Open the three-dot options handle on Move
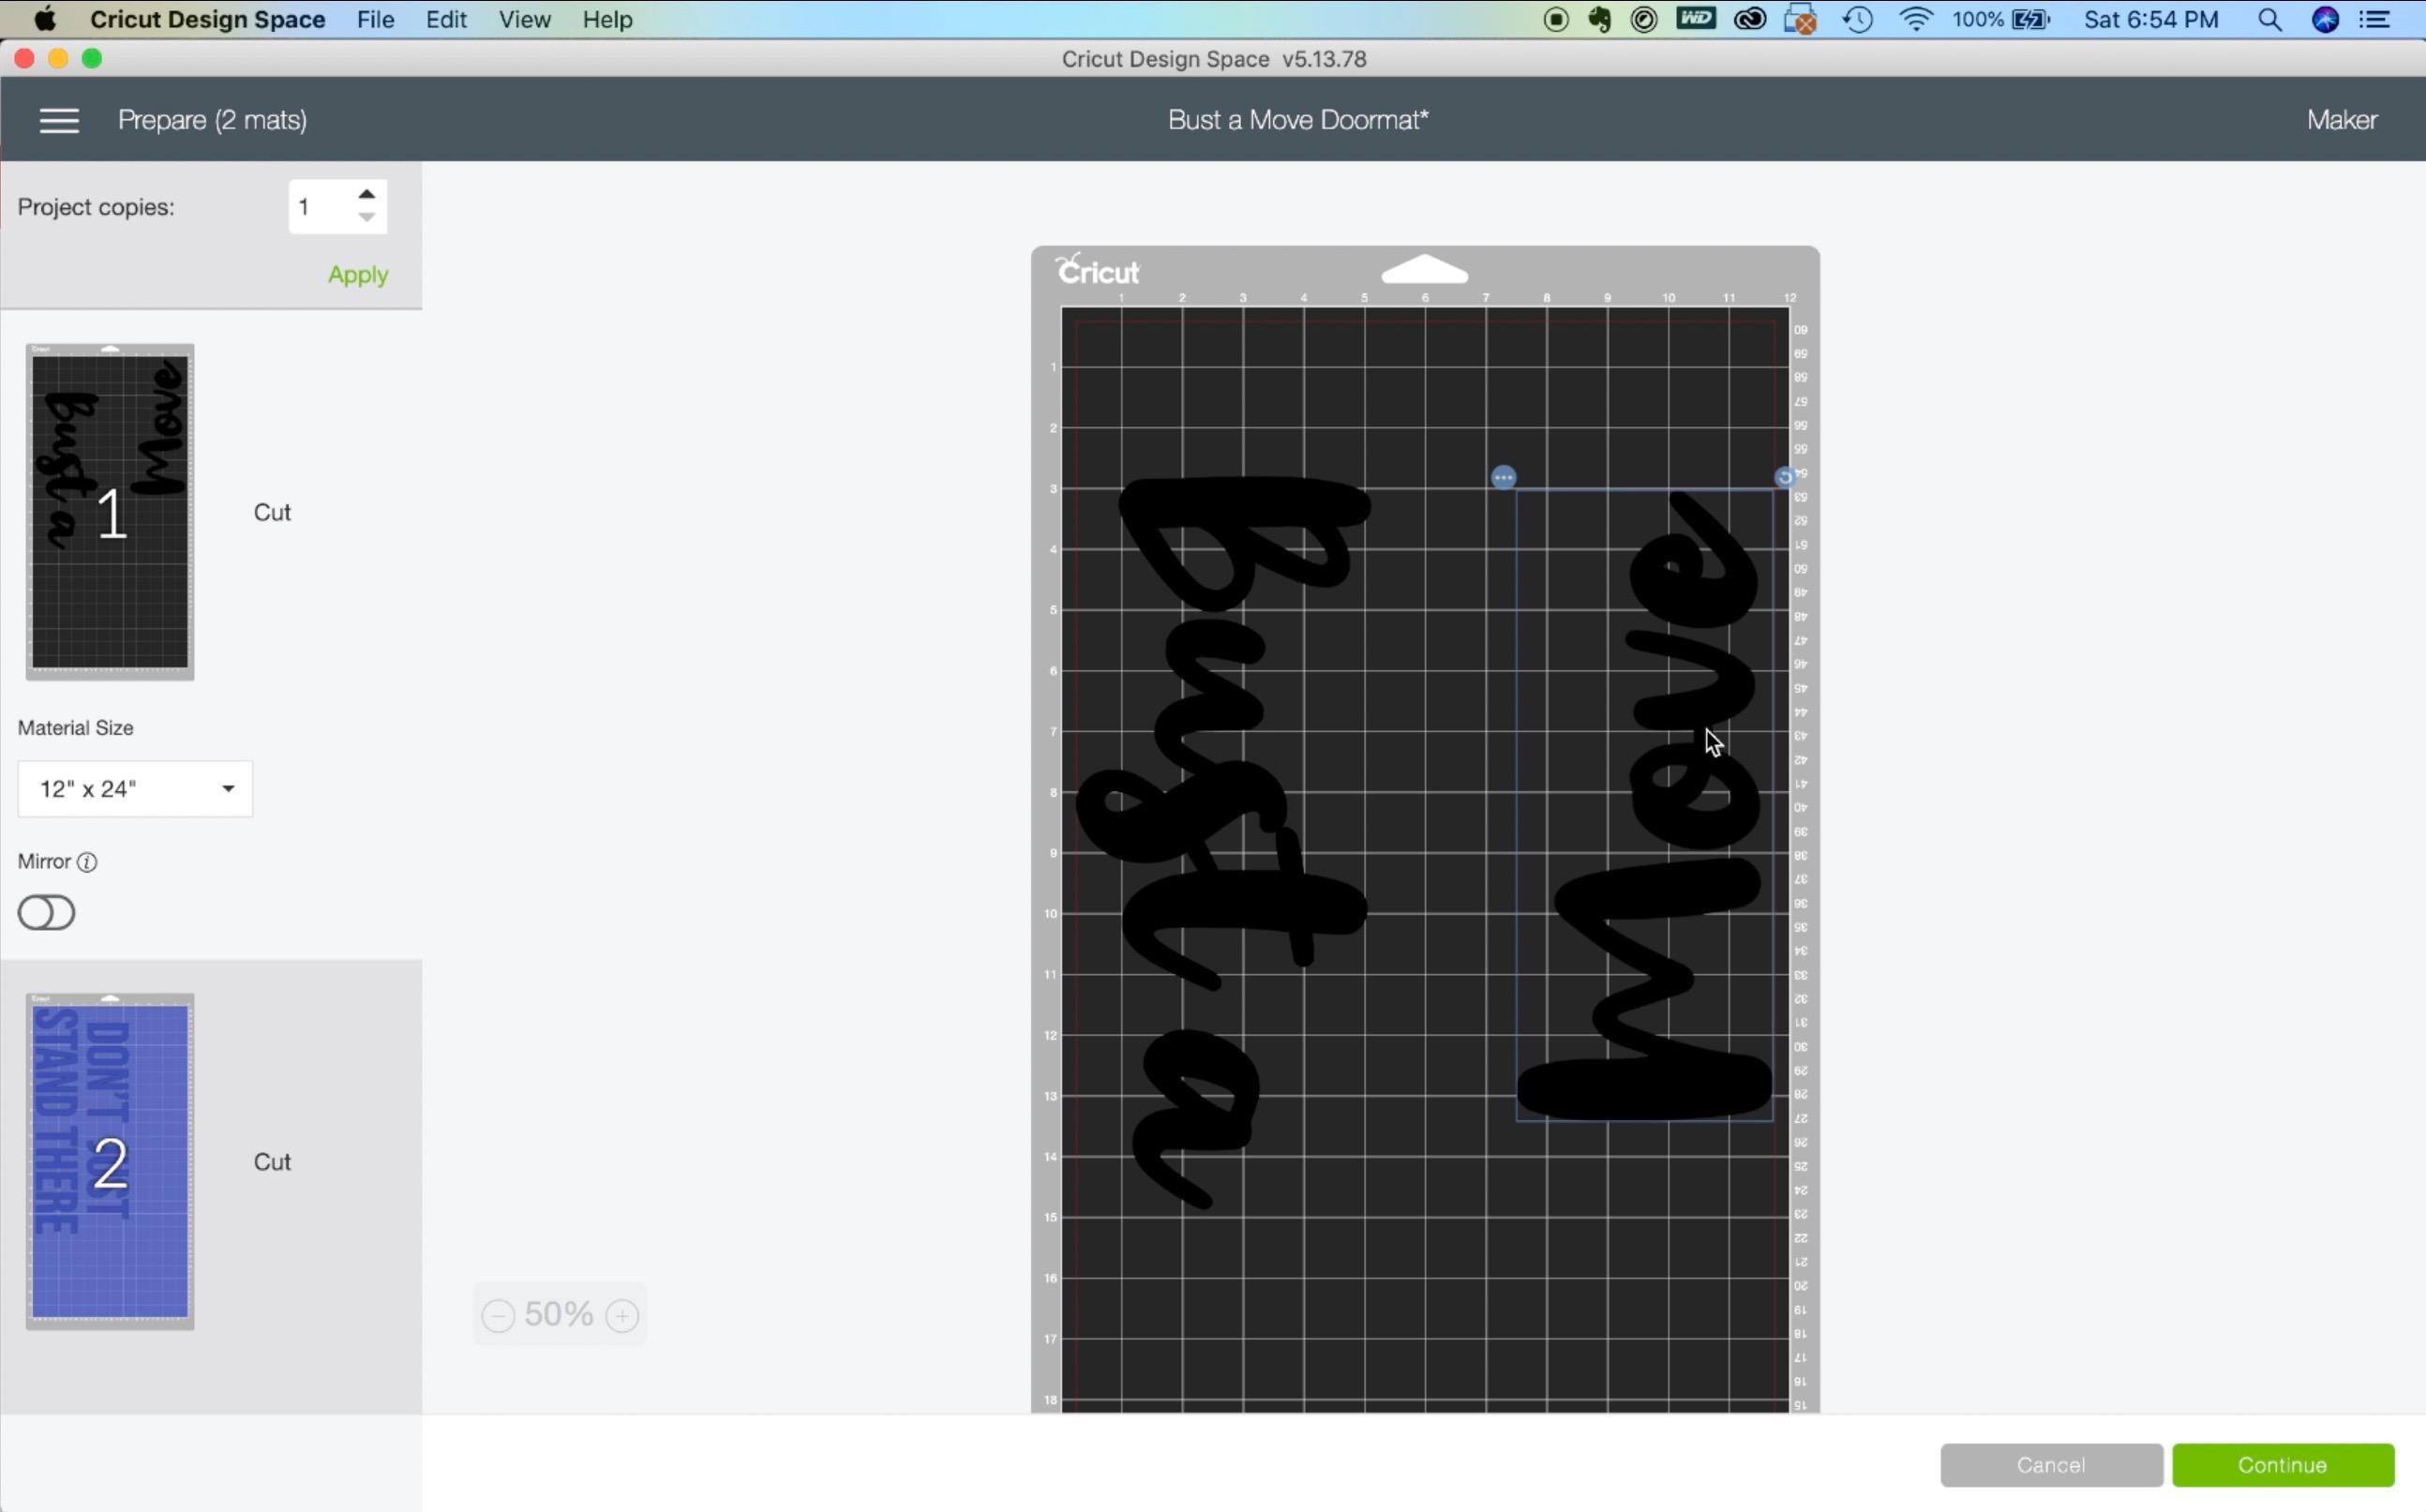Viewport: 2426px width, 1512px height. (x=1503, y=478)
